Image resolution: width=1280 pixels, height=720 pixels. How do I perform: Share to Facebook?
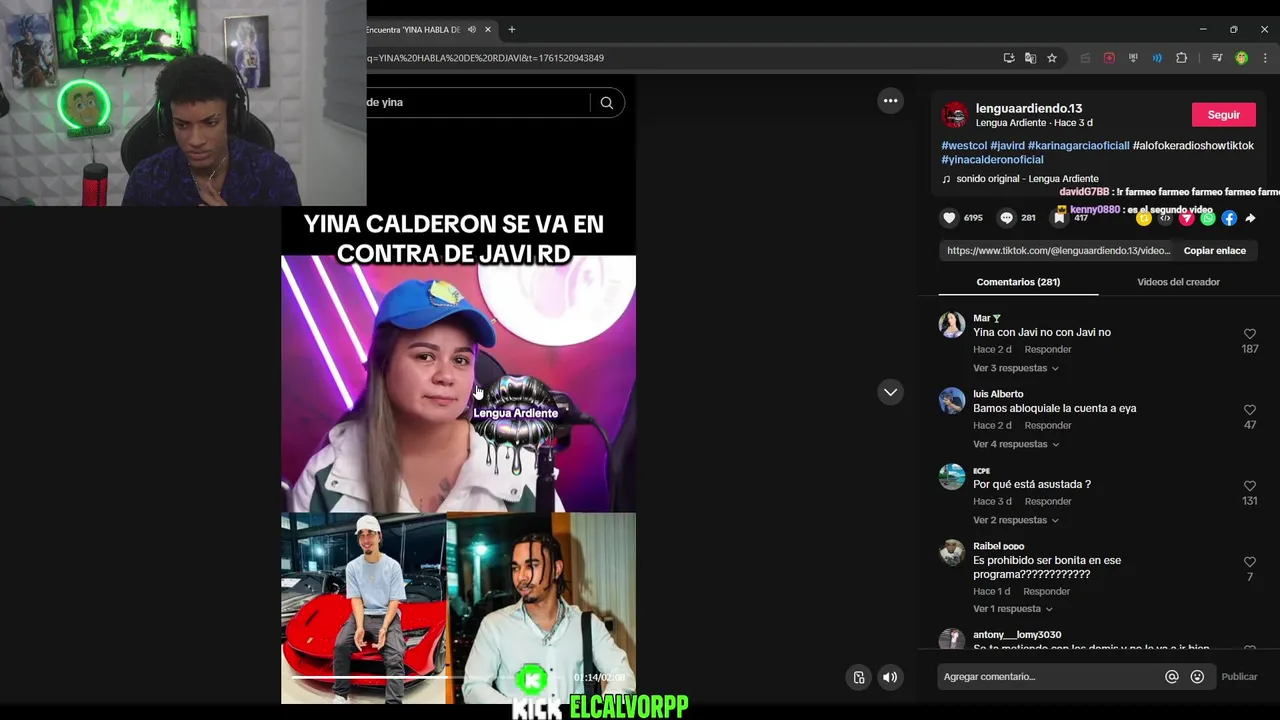[1229, 218]
